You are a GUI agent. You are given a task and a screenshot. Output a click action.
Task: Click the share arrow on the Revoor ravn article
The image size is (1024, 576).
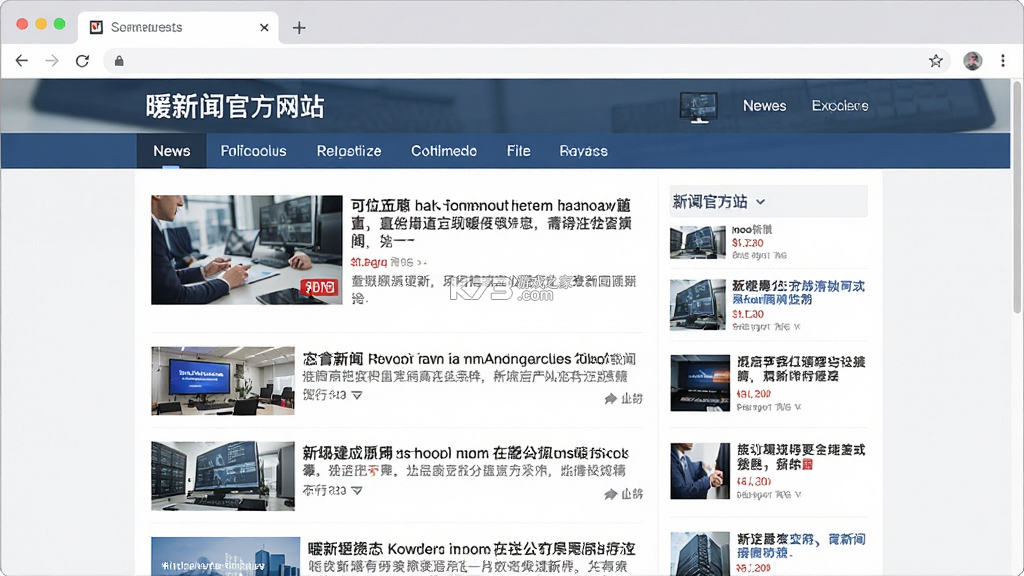[x=611, y=398]
